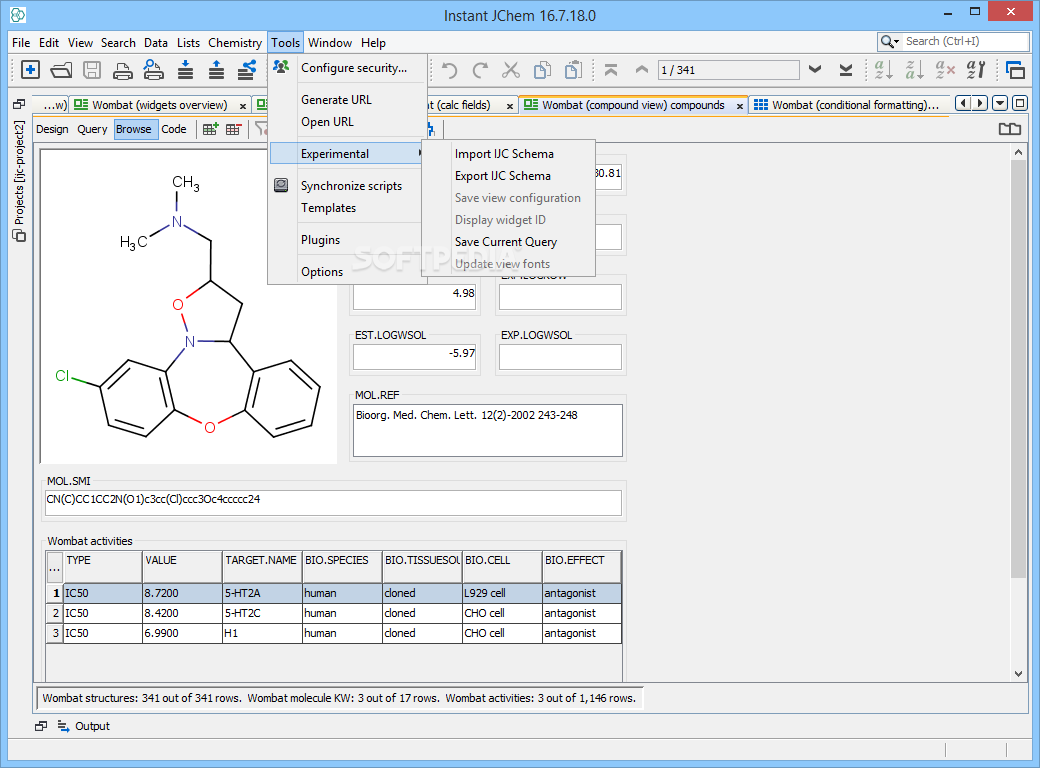Switch to the Wombat (widgets overview) tab
The height and width of the screenshot is (768, 1040).
[x=159, y=105]
